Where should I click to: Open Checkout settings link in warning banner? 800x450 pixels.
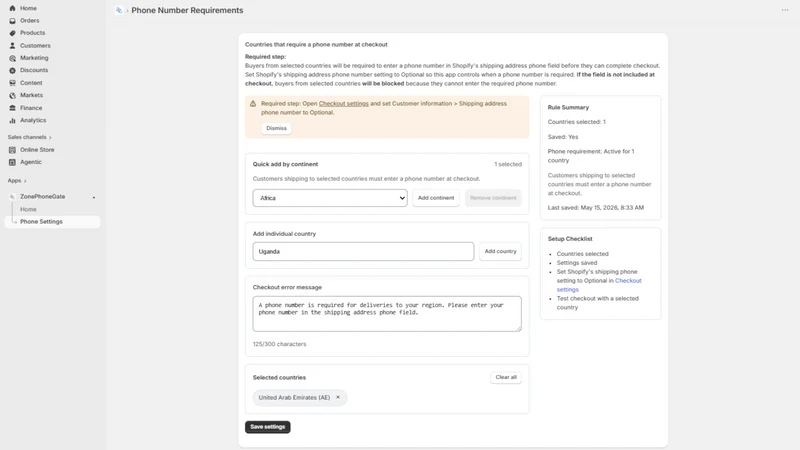click(343, 104)
